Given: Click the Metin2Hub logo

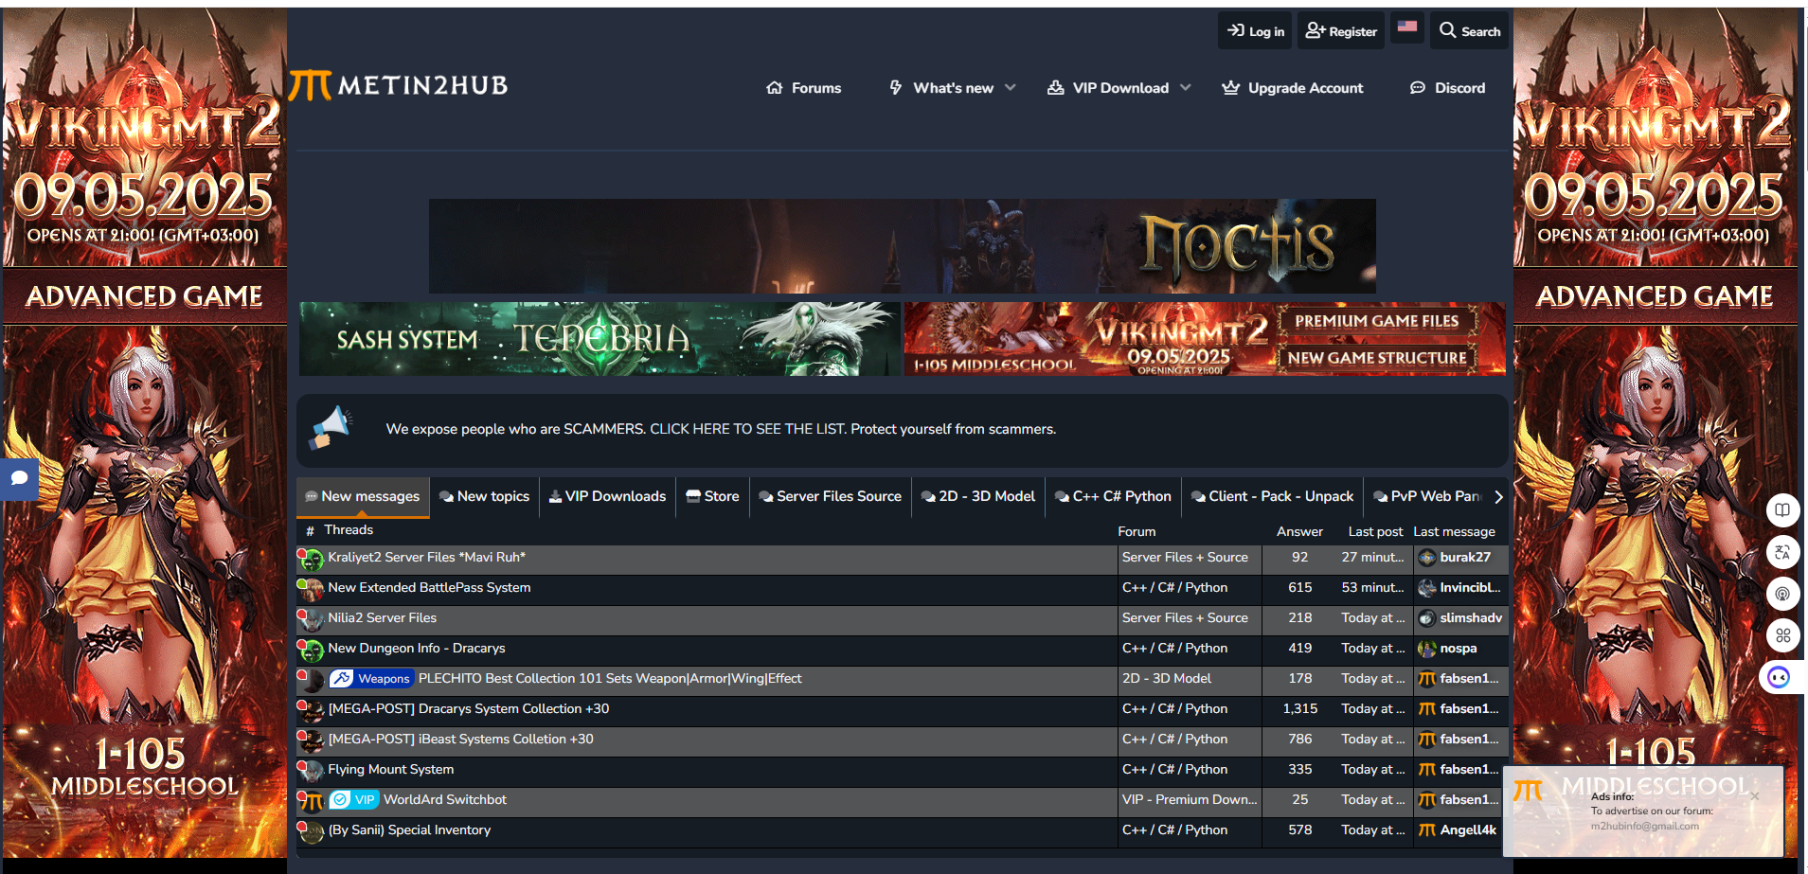Looking at the screenshot, I should [398, 86].
